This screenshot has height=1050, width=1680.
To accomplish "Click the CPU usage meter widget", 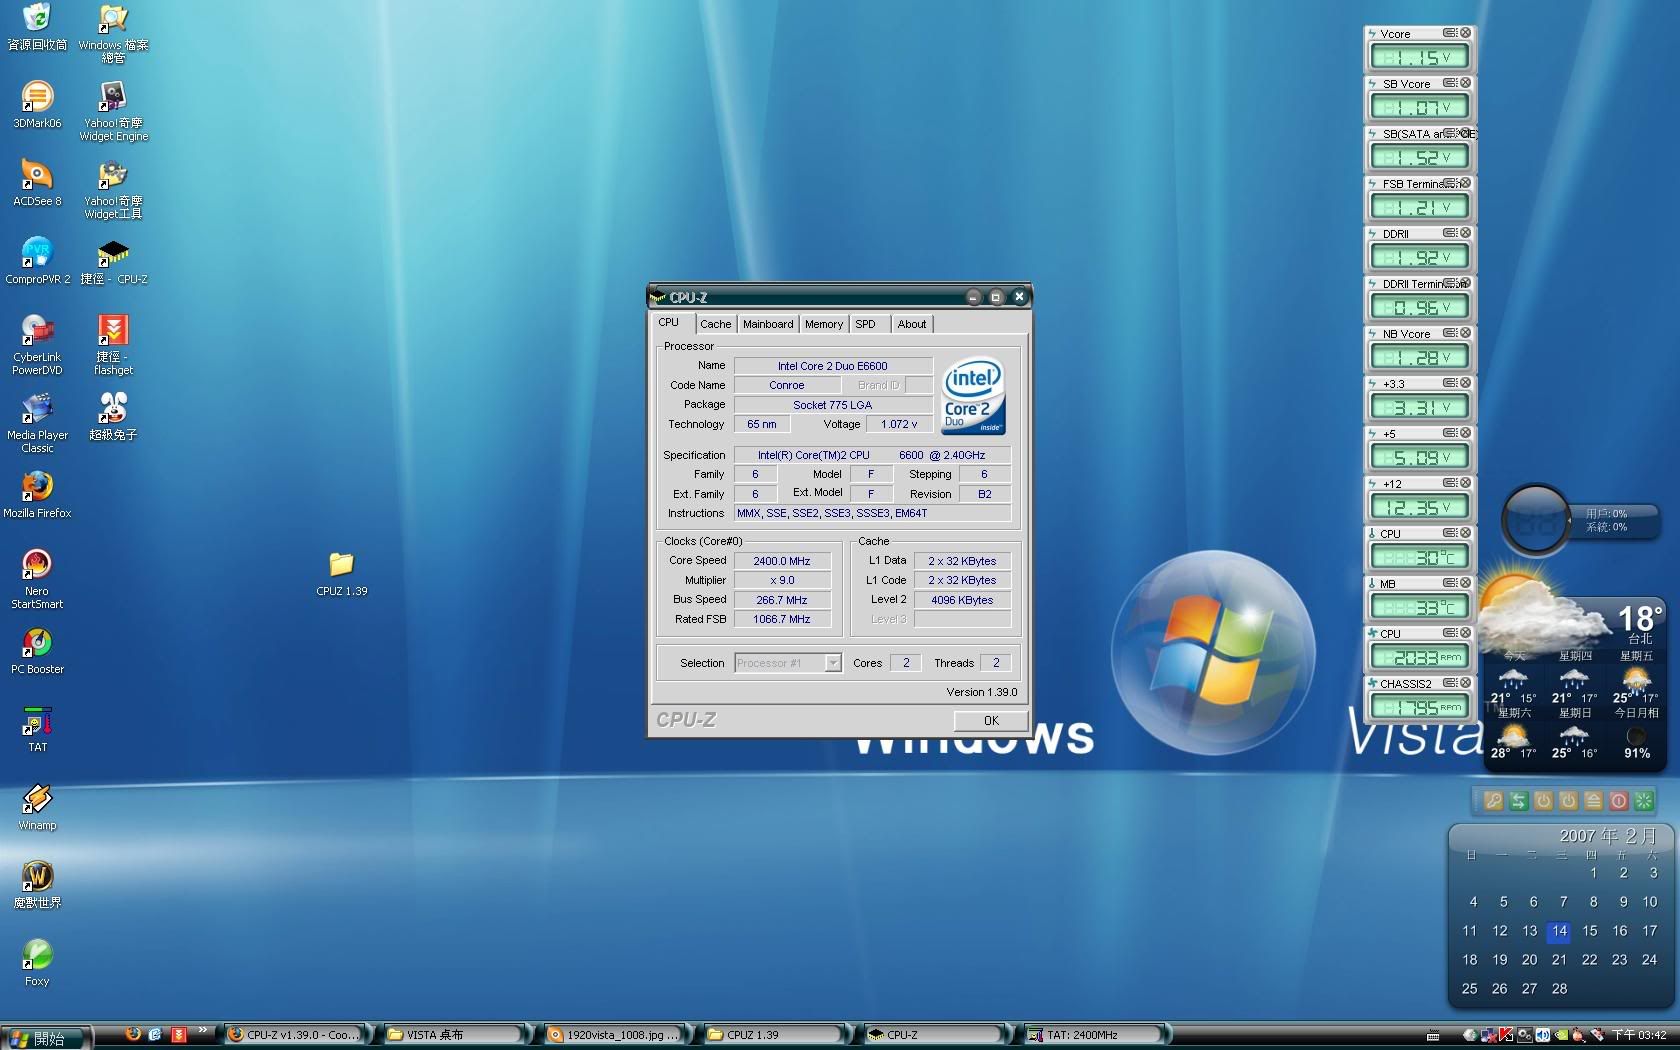I will click(x=1536, y=520).
